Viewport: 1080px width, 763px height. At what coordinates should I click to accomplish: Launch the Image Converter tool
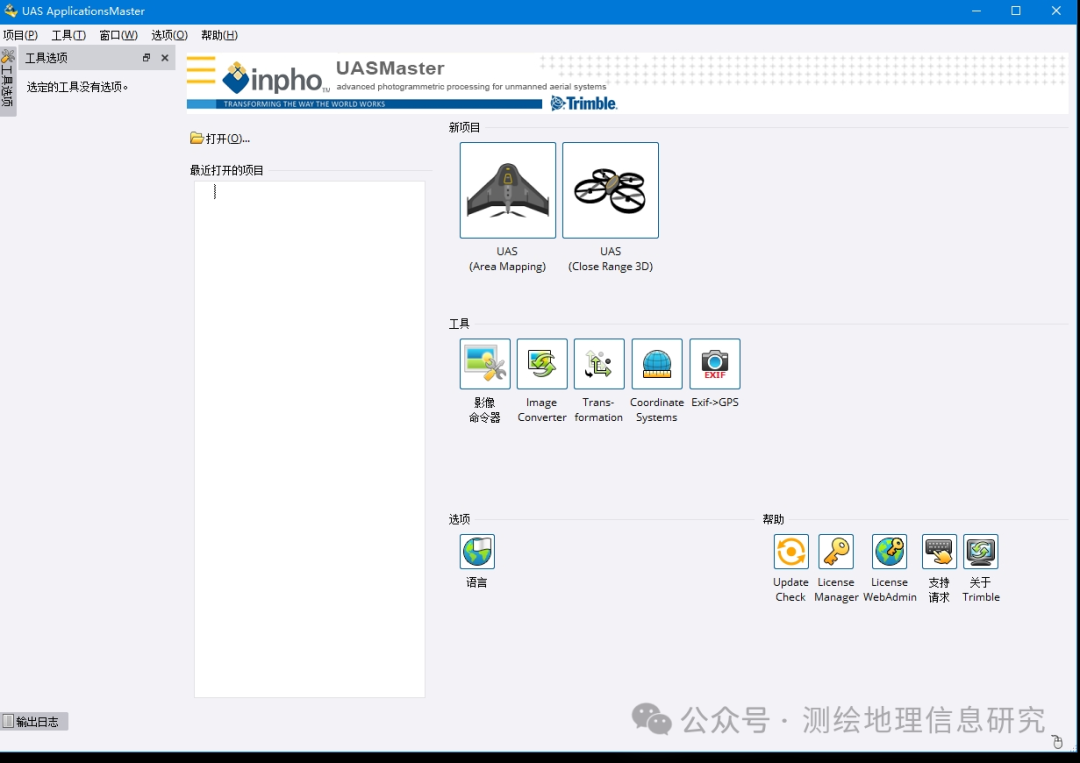click(542, 364)
